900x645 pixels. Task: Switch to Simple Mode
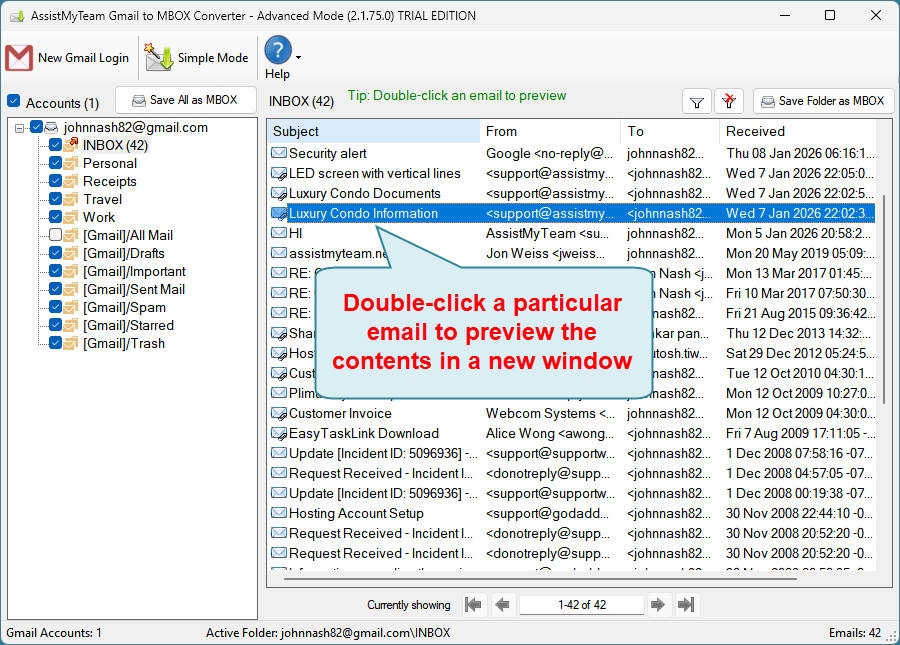point(160,58)
